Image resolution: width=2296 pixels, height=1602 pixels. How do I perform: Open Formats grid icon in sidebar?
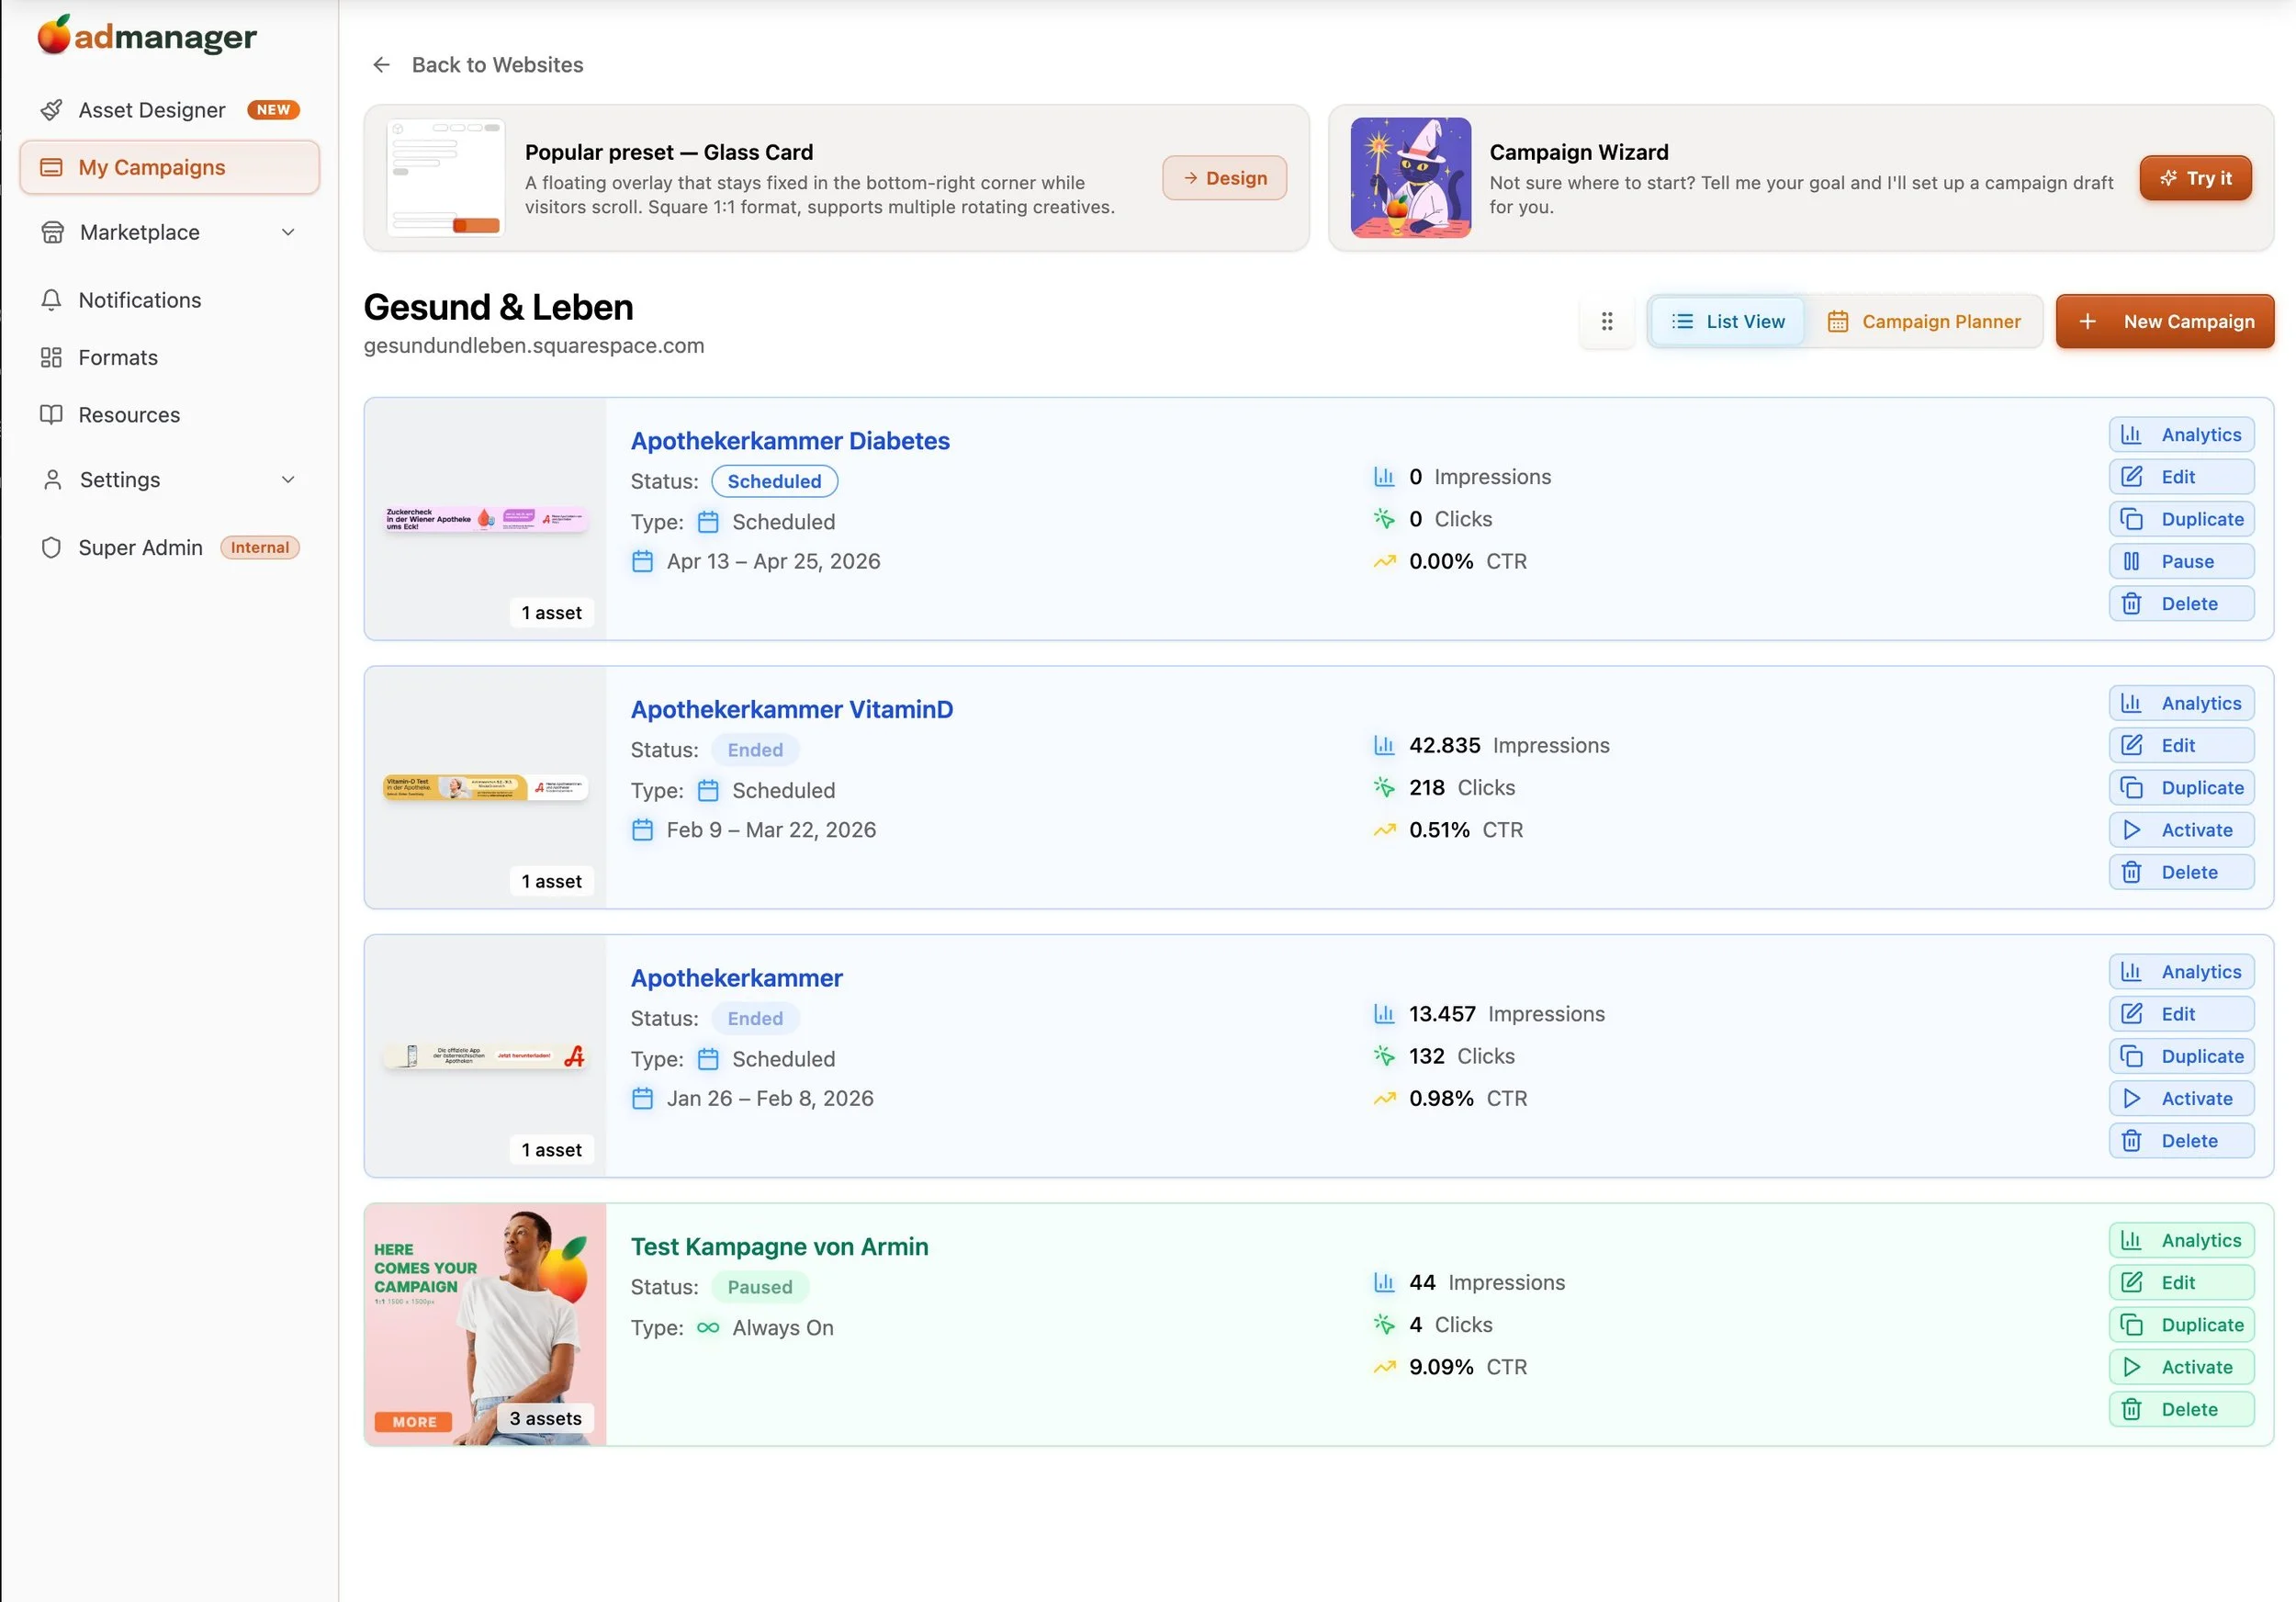pos(51,357)
